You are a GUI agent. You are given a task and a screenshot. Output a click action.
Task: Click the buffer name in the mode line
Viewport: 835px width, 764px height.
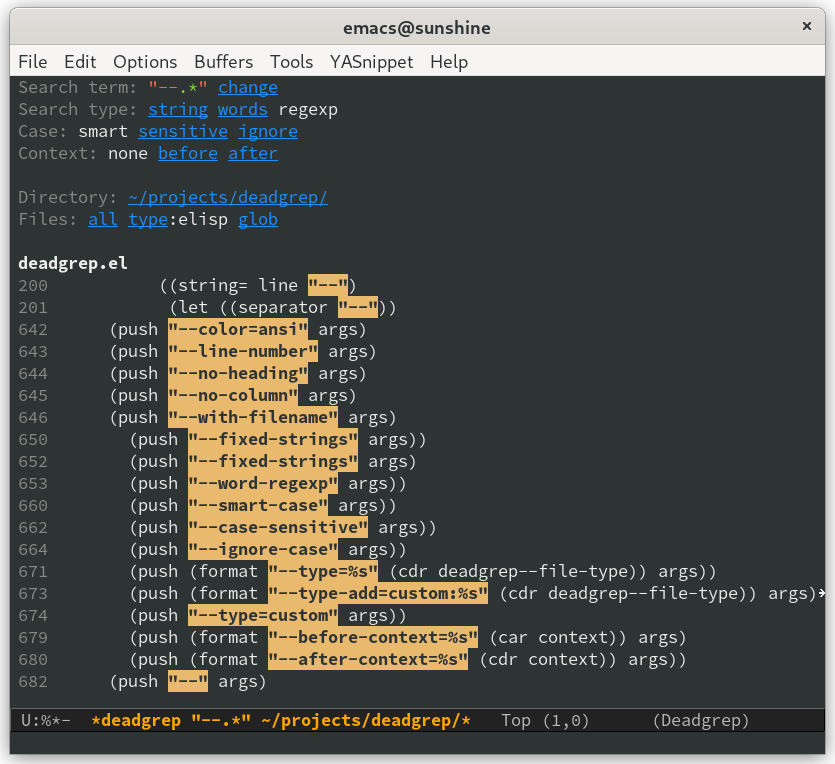click(281, 720)
